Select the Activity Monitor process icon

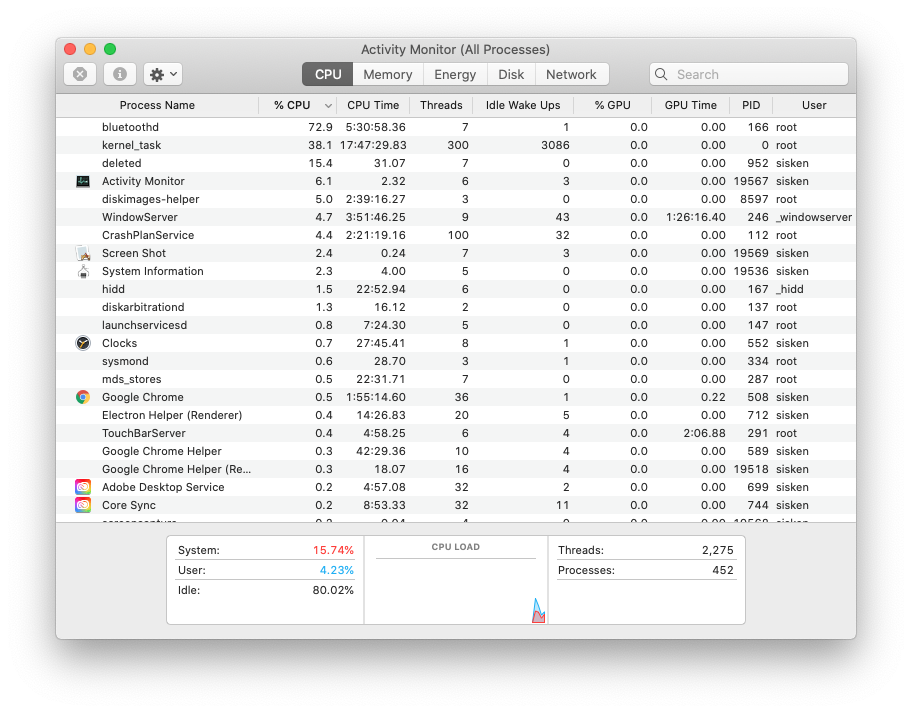[84, 181]
